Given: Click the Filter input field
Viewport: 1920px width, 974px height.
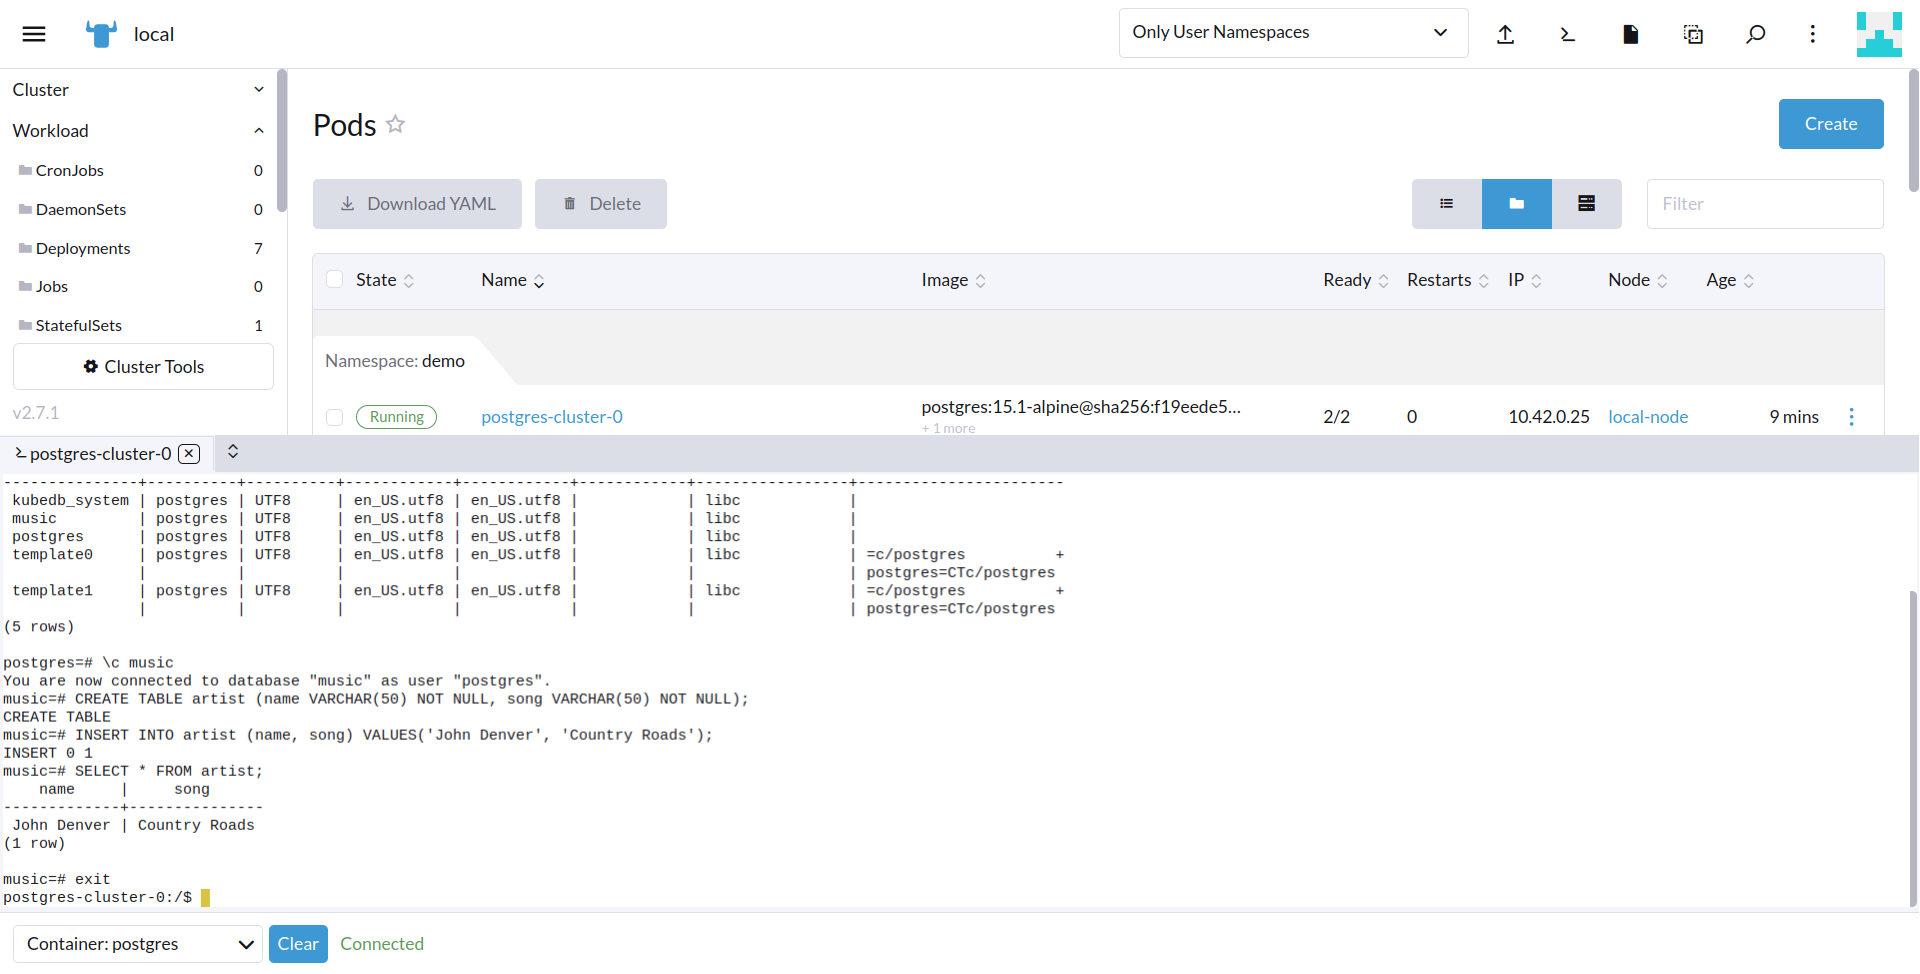Looking at the screenshot, I should [x=1764, y=204].
